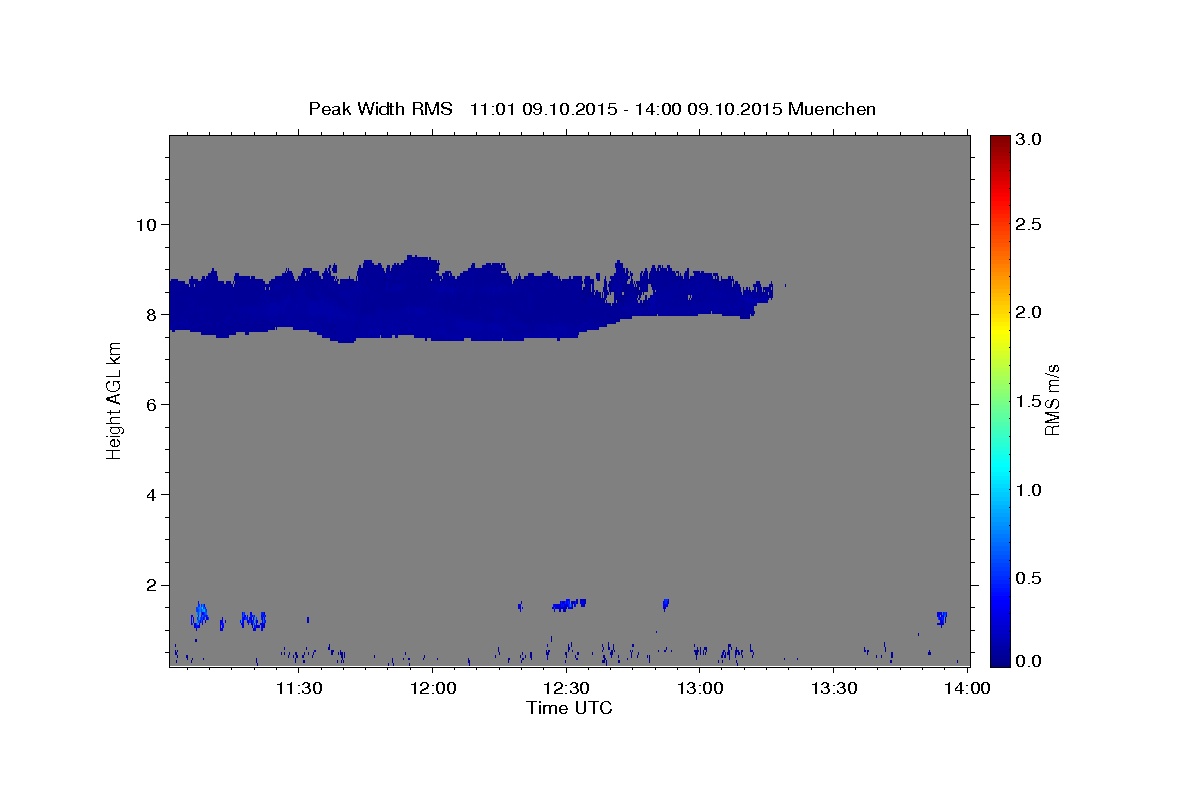This screenshot has height=800, width=1200.
Task: Click the light blue patch near 1.5 km at plot start
Action: pos(201,614)
